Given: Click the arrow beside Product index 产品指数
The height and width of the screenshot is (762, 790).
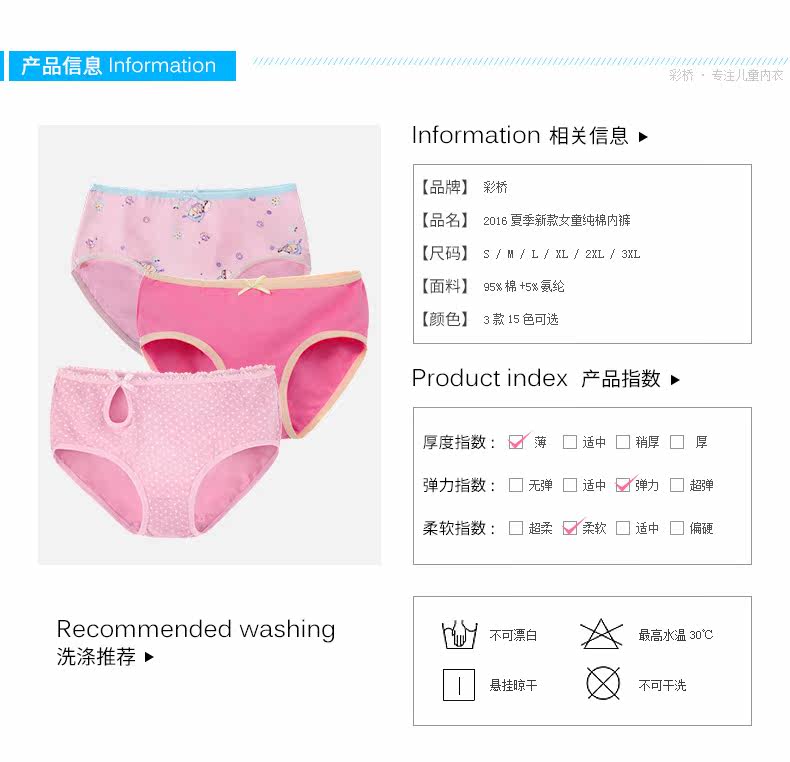Looking at the screenshot, I should coord(675,380).
